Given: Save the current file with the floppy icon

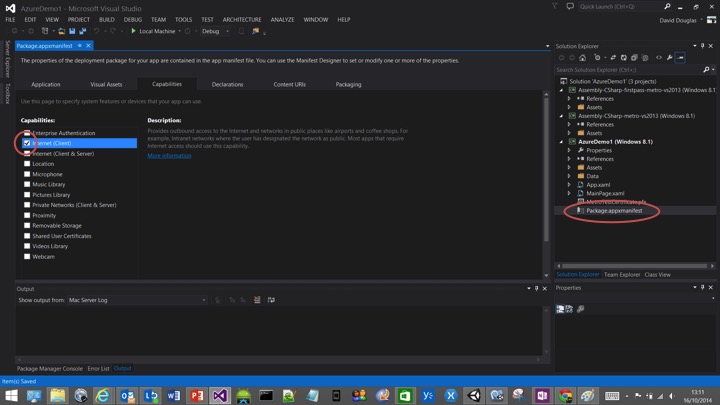Looking at the screenshot, I should coord(72,31).
